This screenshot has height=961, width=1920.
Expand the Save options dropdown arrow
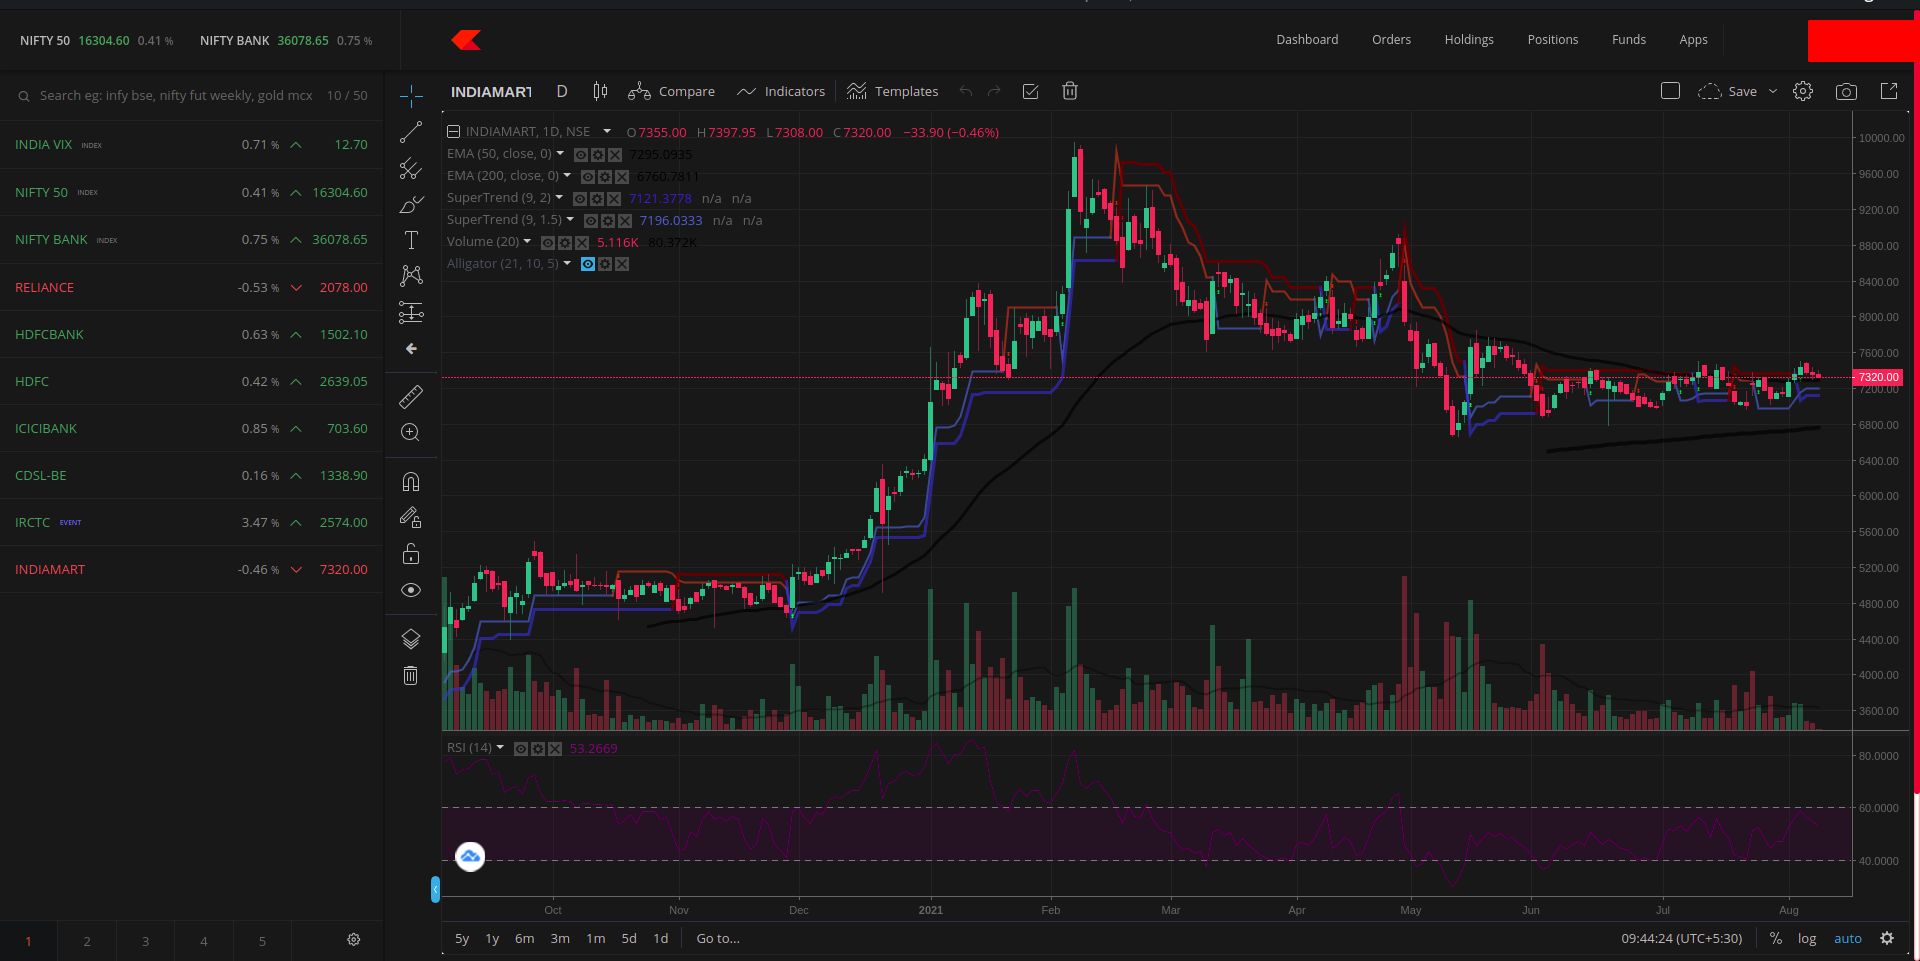1773,91
